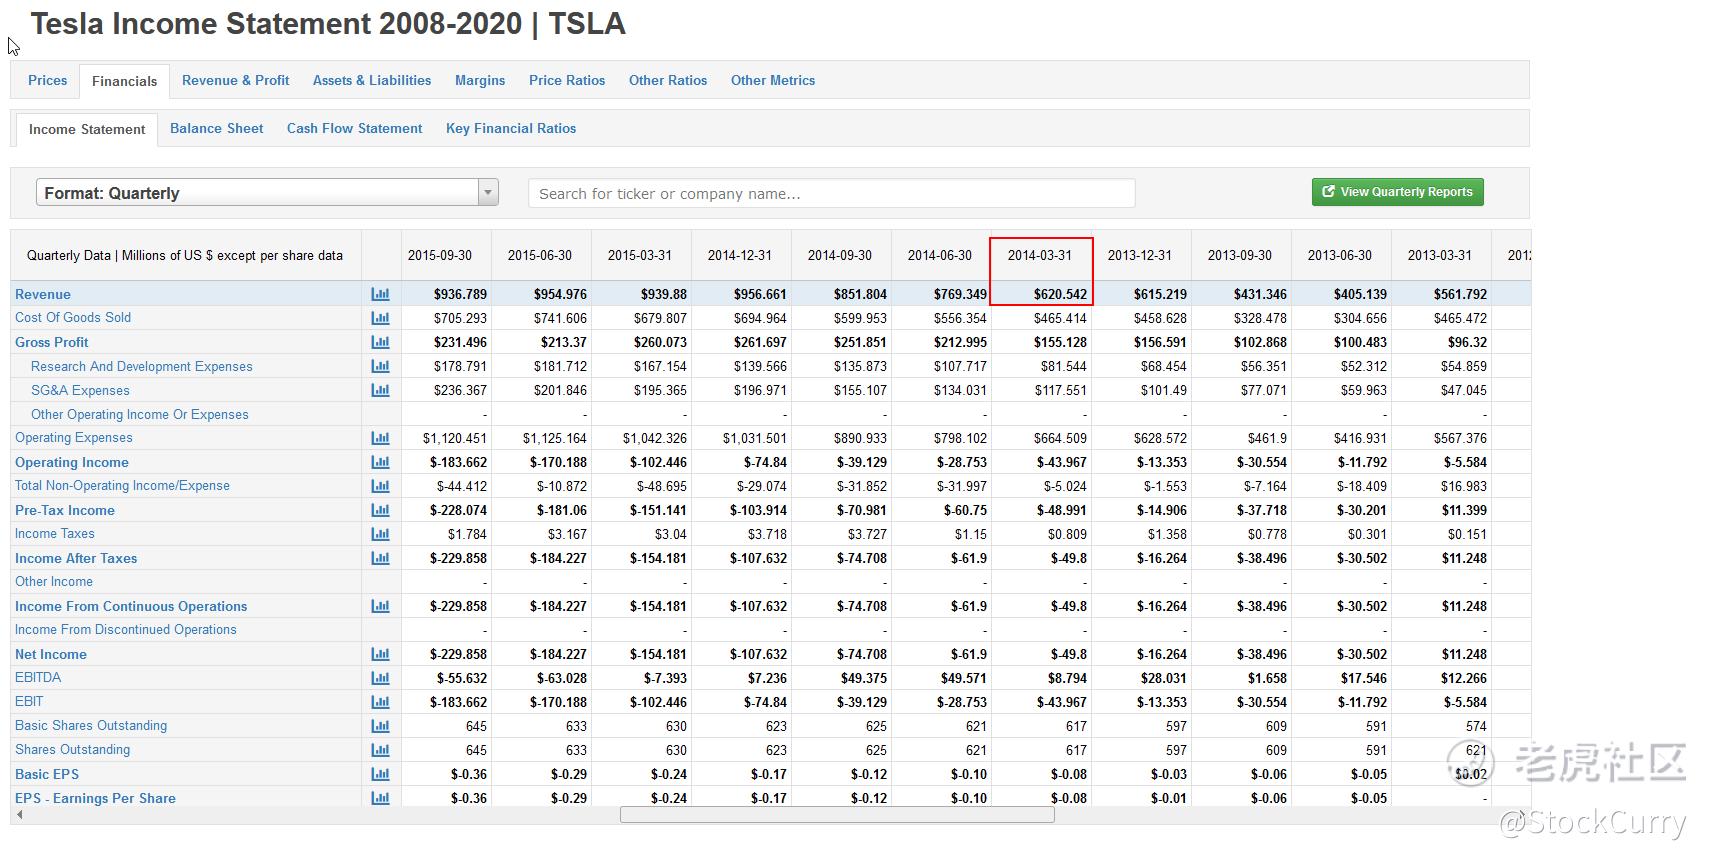Click operating expenses value $1,125.164
1720x862 pixels.
coord(555,438)
